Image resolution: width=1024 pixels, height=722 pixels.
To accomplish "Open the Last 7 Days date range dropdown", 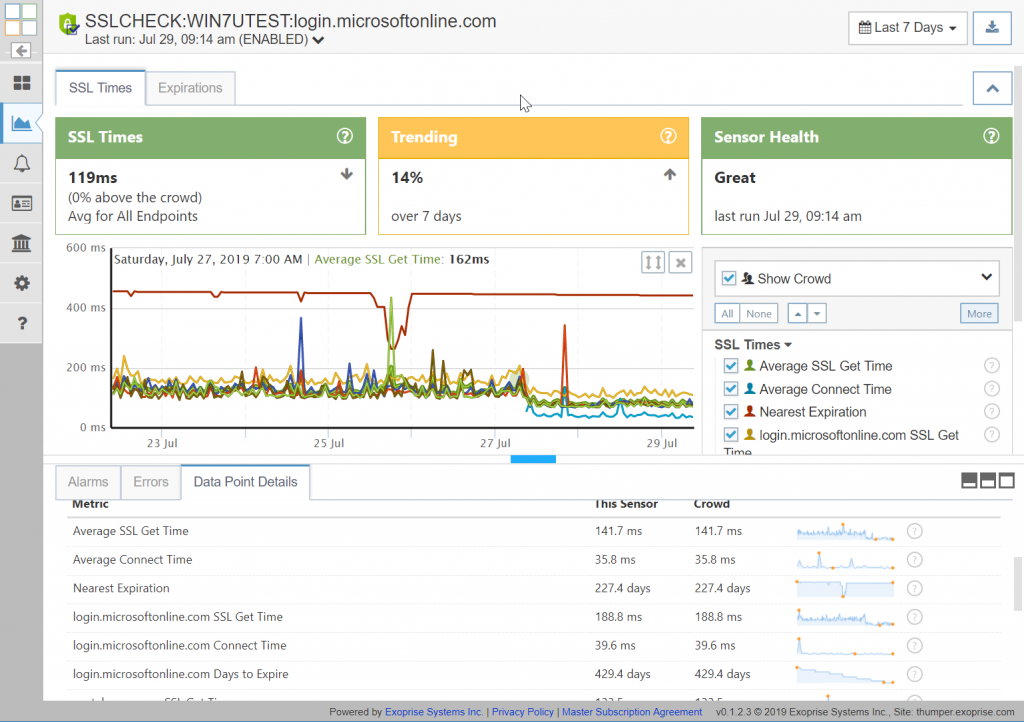I will [x=907, y=27].
